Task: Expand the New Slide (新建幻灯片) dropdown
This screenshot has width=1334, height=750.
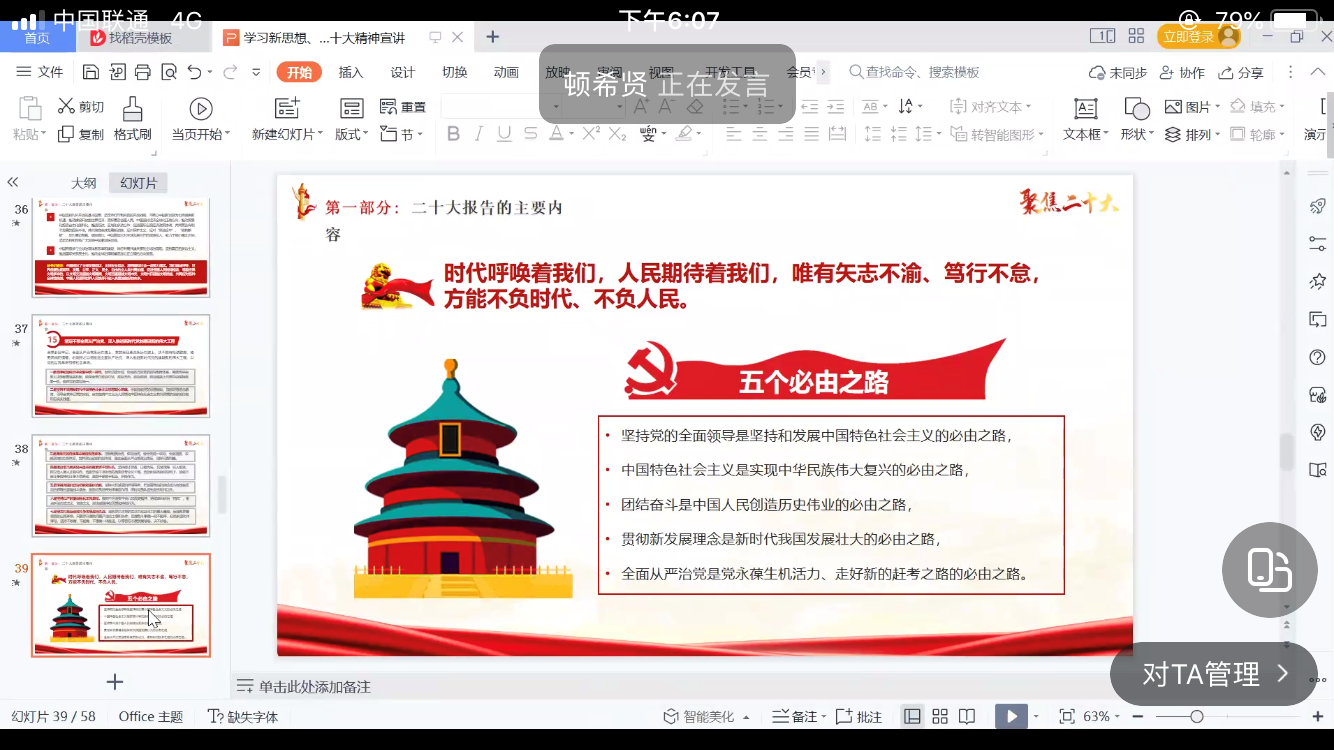Action: 288,134
